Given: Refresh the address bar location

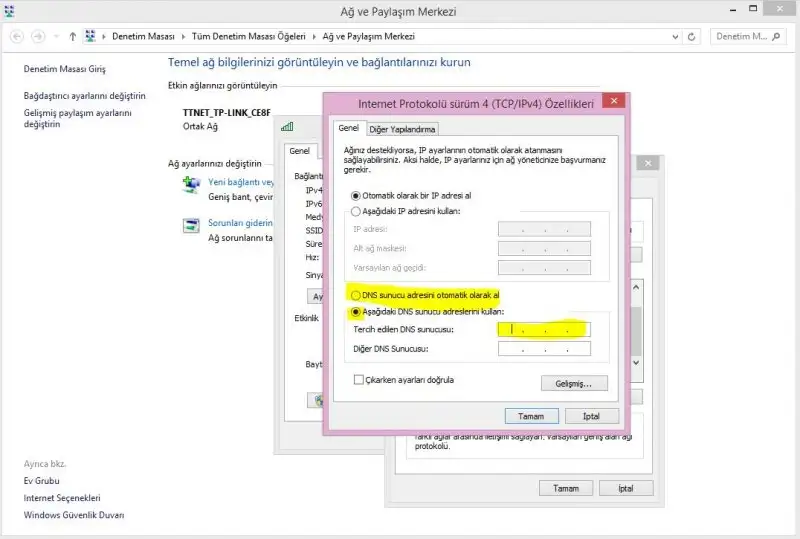Looking at the screenshot, I should [692, 36].
